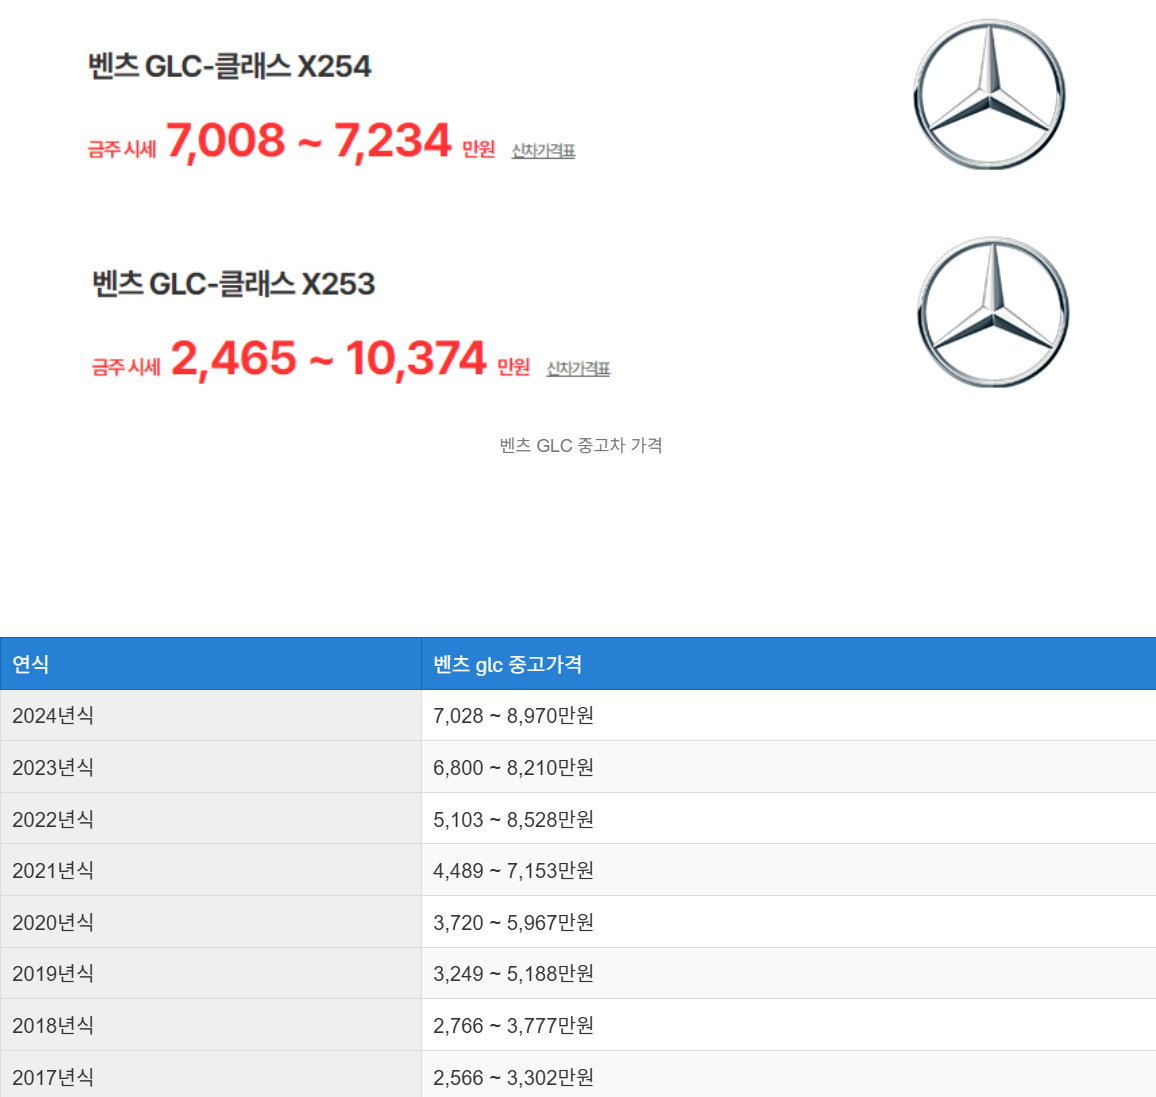
Task: Select the 2017년식 row label
Action: click(53, 1077)
